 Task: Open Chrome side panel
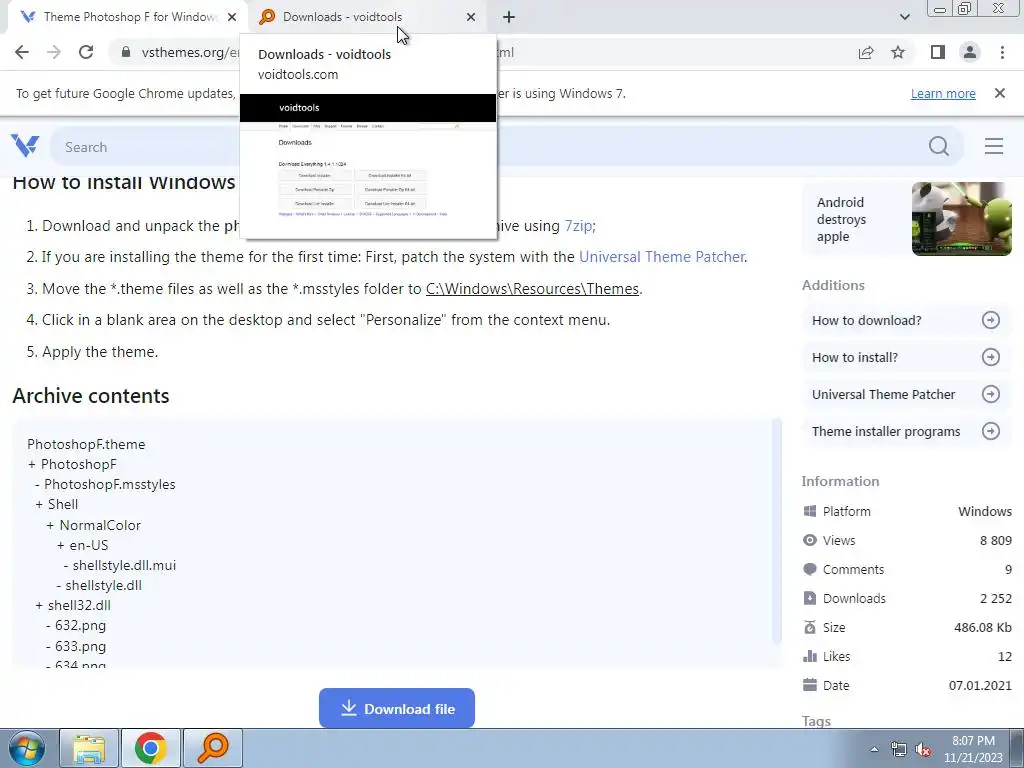tap(938, 52)
